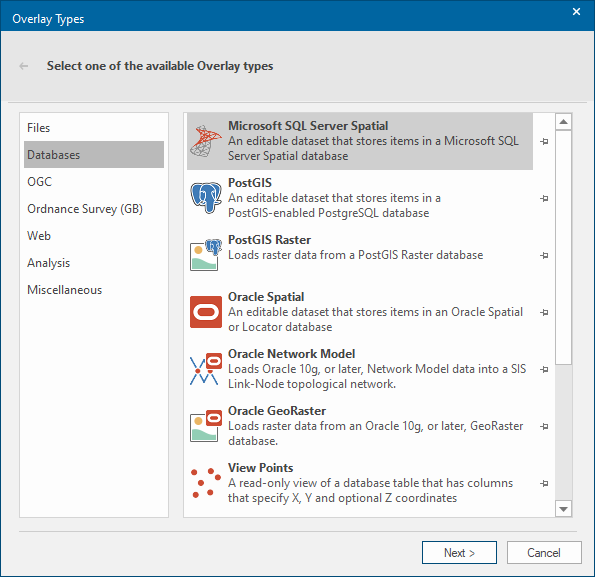Pin the View Points overlay type
The height and width of the screenshot is (577, 595).
click(544, 483)
